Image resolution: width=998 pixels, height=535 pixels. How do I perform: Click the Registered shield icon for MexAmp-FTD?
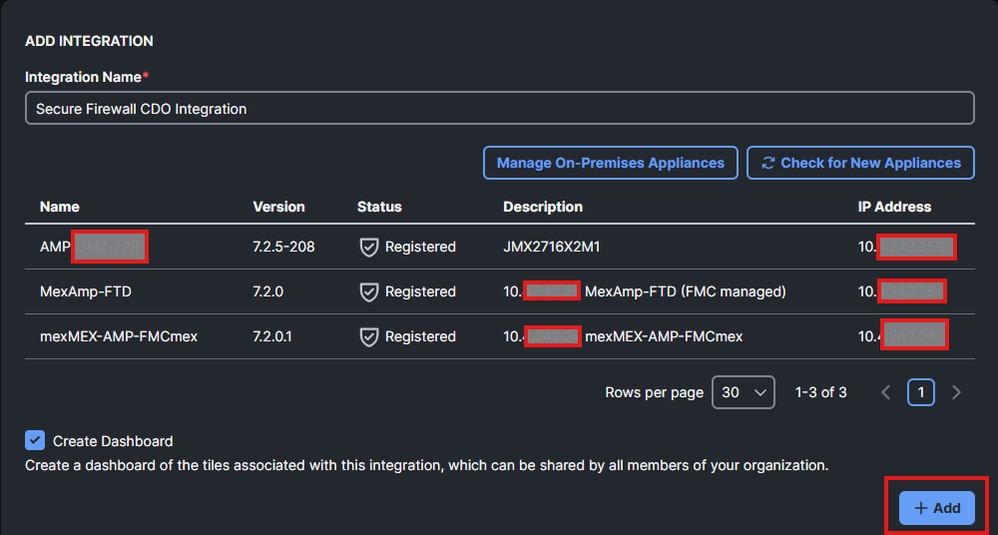369,292
